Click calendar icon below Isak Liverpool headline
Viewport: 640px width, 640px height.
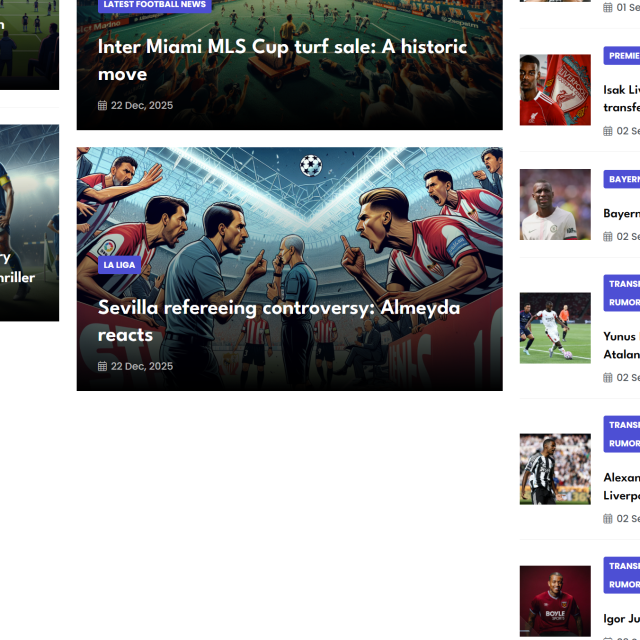click(608, 131)
